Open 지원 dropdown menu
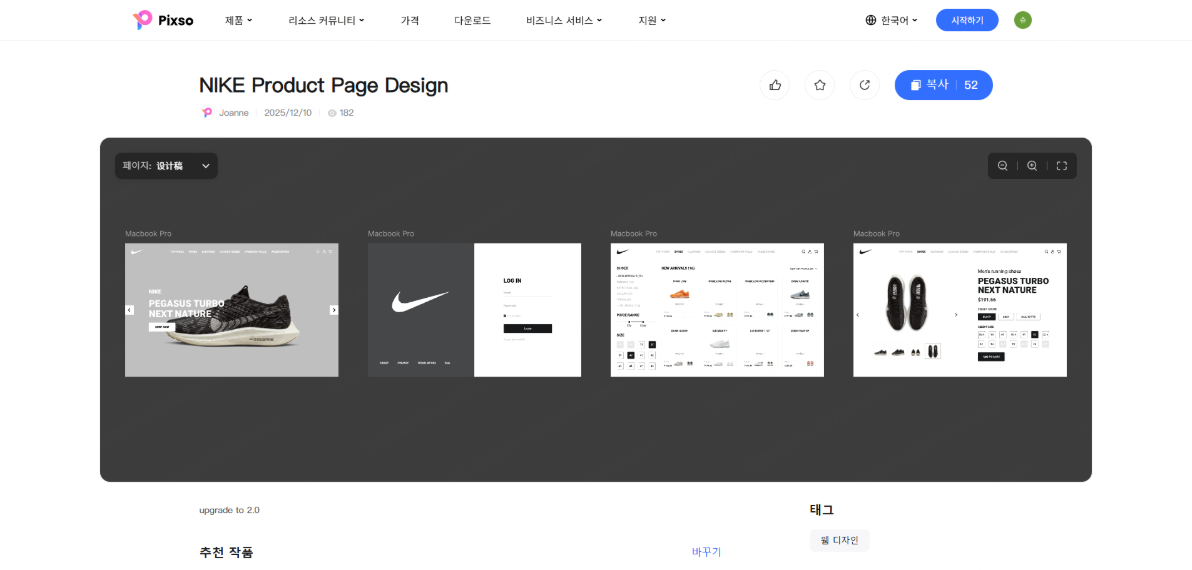The height and width of the screenshot is (570, 1192). pos(652,21)
